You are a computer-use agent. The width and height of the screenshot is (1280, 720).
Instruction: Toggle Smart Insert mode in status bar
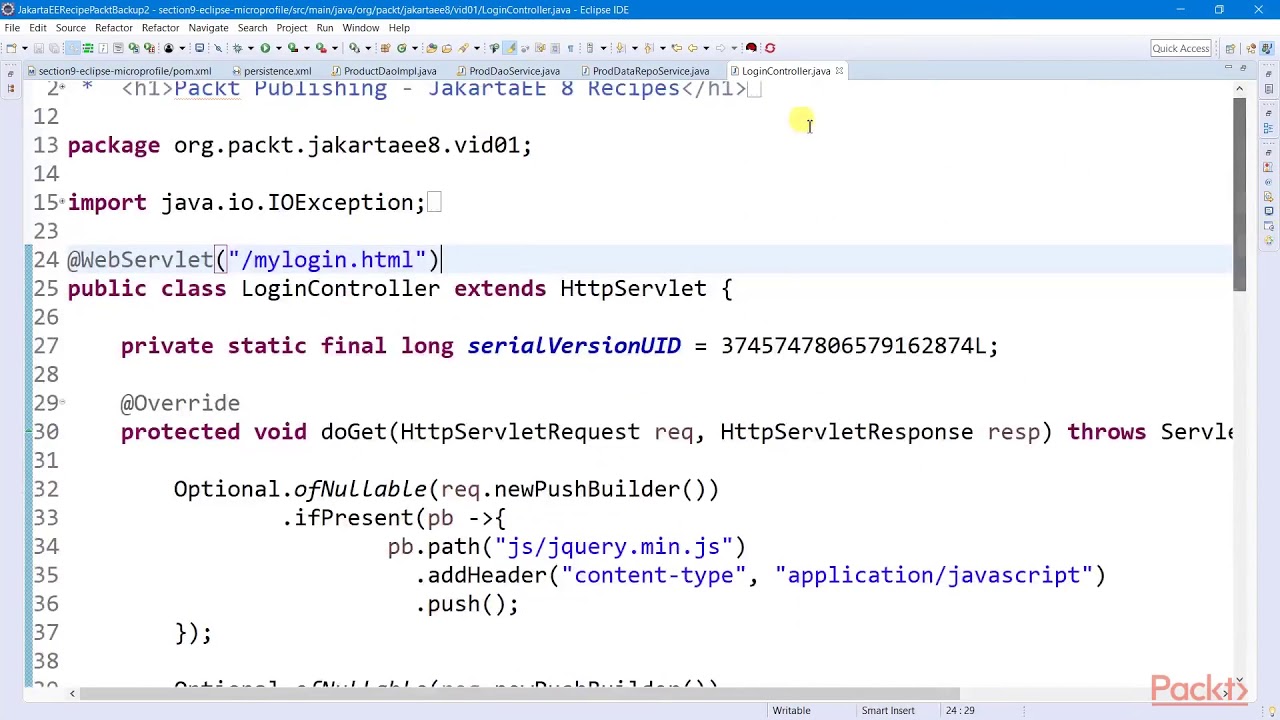coord(888,710)
